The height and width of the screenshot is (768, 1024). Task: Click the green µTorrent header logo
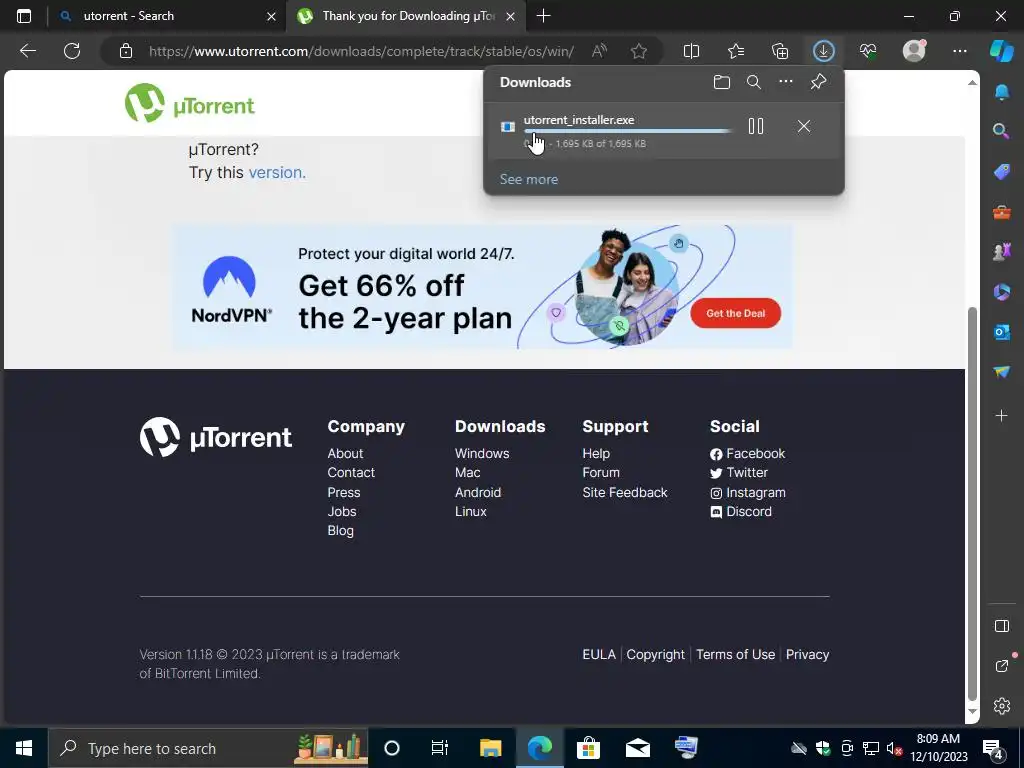click(189, 103)
